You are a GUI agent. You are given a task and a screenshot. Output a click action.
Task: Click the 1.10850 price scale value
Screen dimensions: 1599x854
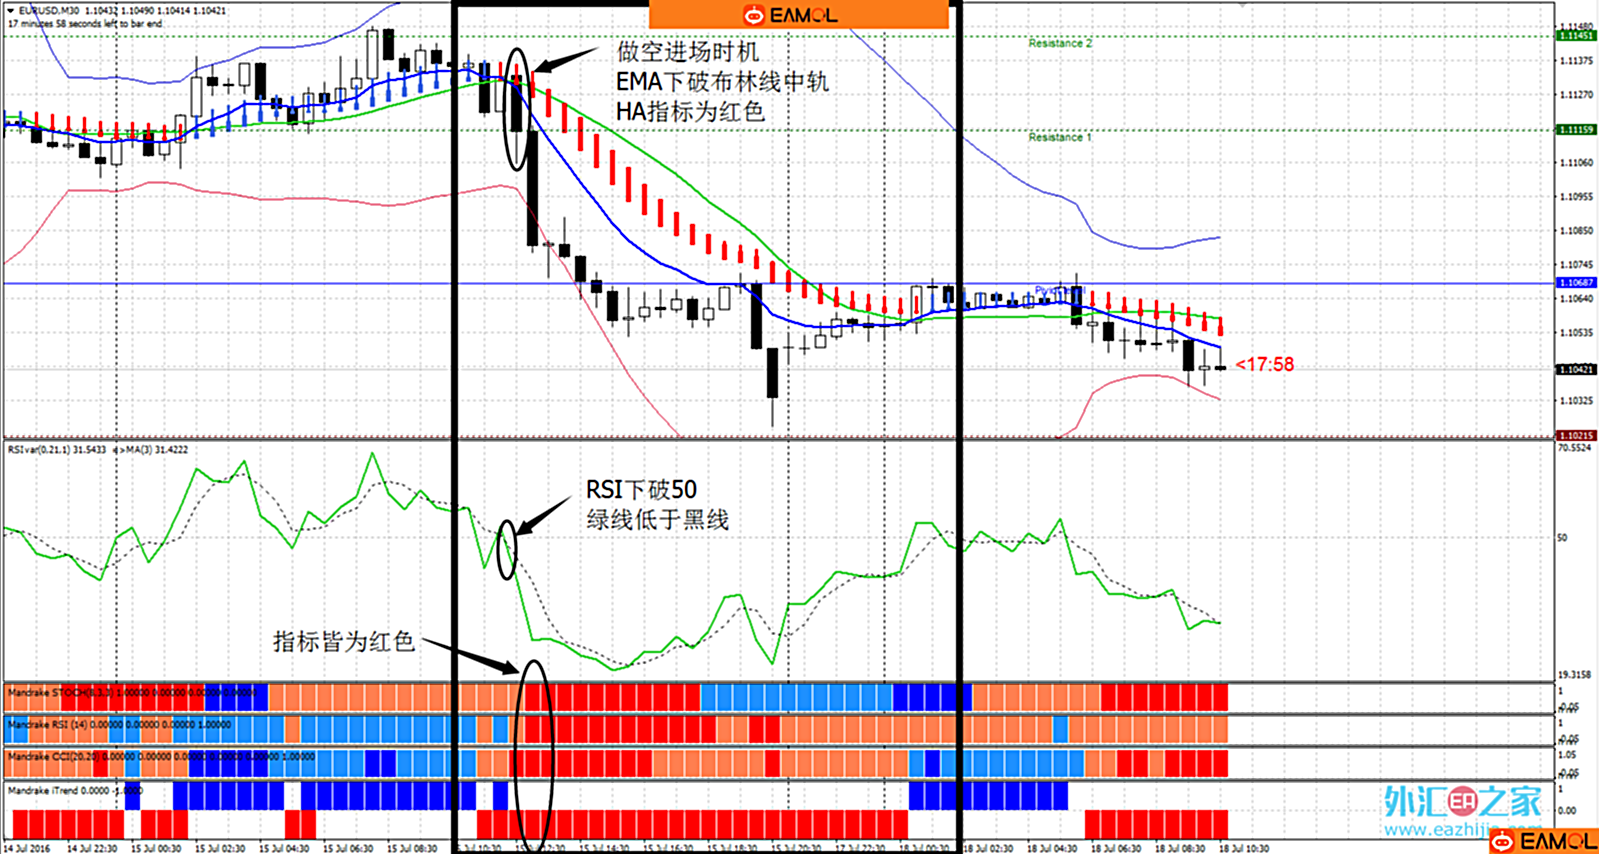coord(1577,231)
